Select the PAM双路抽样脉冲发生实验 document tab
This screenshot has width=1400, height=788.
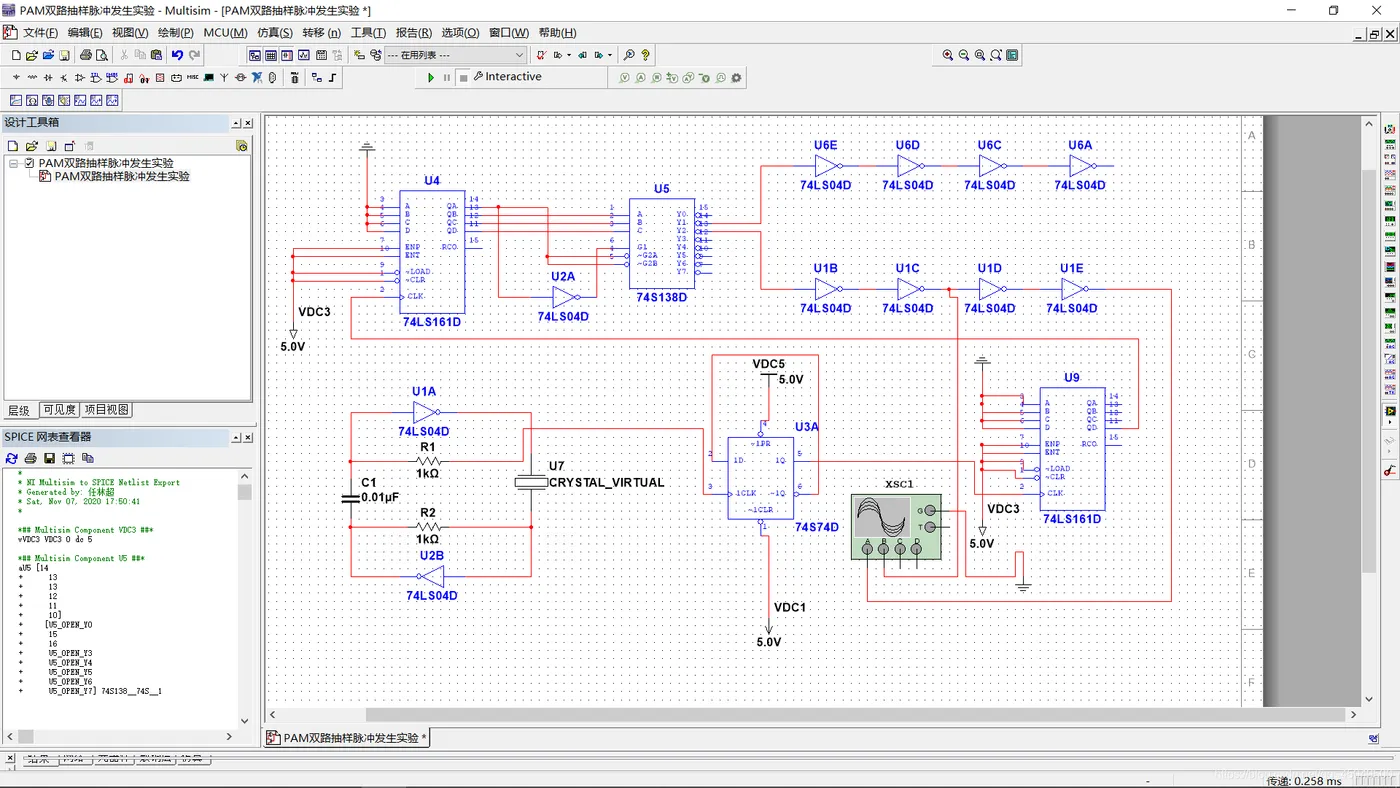pyautogui.click(x=347, y=738)
